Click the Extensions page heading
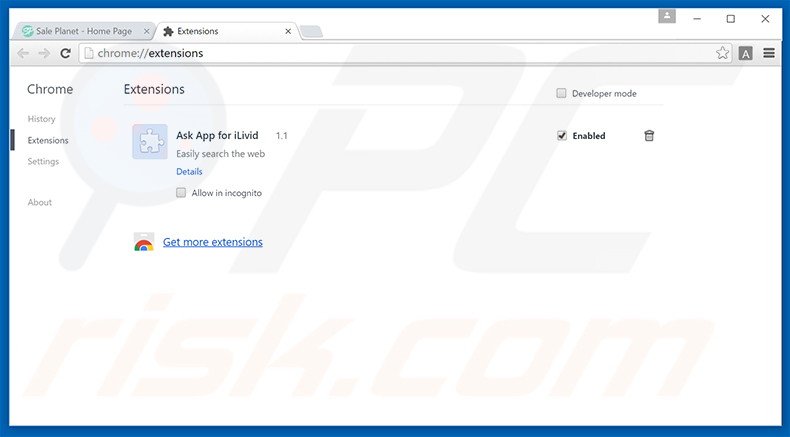The height and width of the screenshot is (437, 790). click(154, 89)
